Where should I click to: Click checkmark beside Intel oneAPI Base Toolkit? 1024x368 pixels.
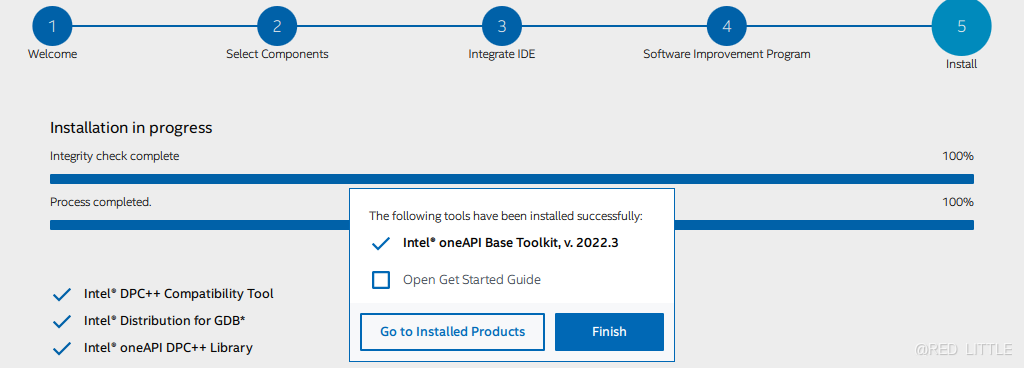(381, 244)
